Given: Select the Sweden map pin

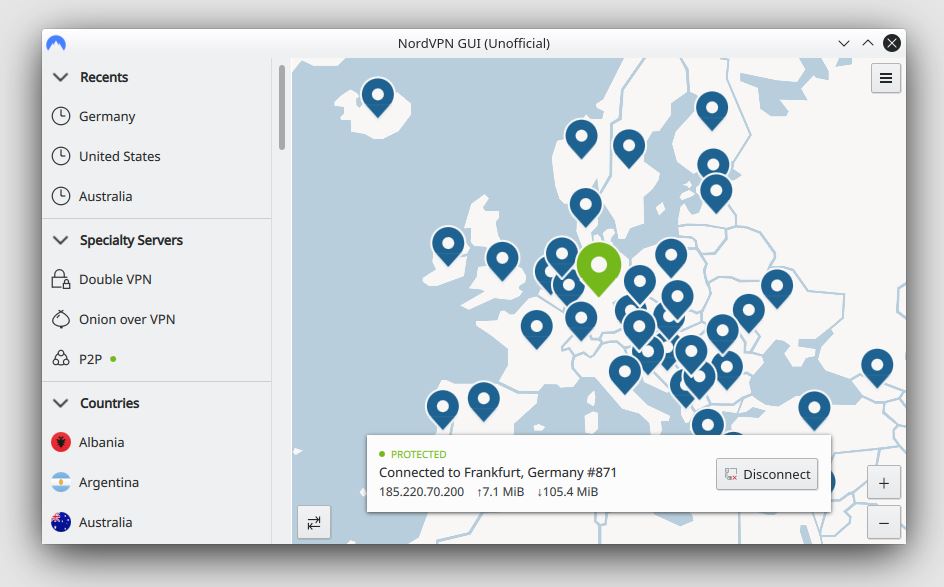Looking at the screenshot, I should click(629, 148).
